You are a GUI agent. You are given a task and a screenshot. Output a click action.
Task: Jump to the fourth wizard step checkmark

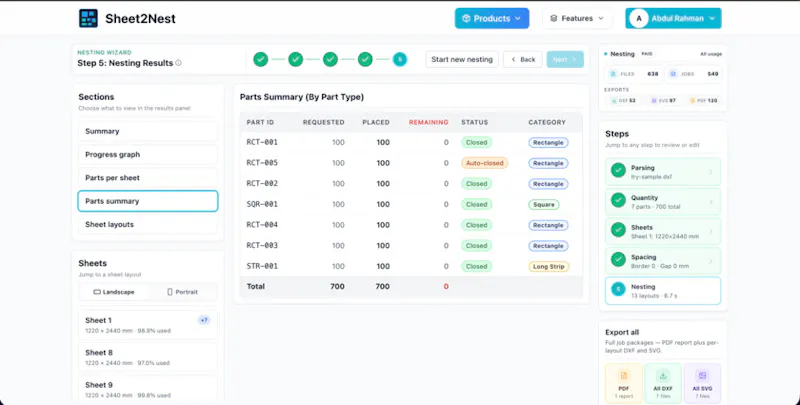[365, 59]
